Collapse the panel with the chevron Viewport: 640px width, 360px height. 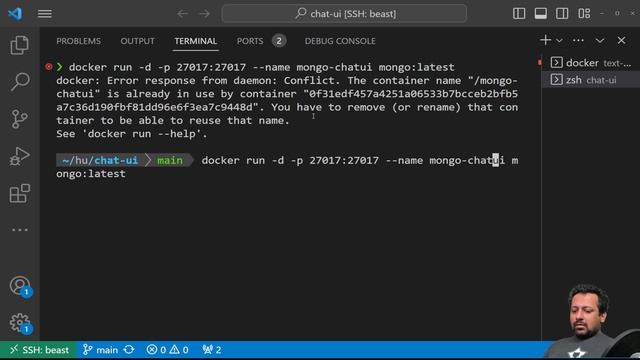(600, 40)
